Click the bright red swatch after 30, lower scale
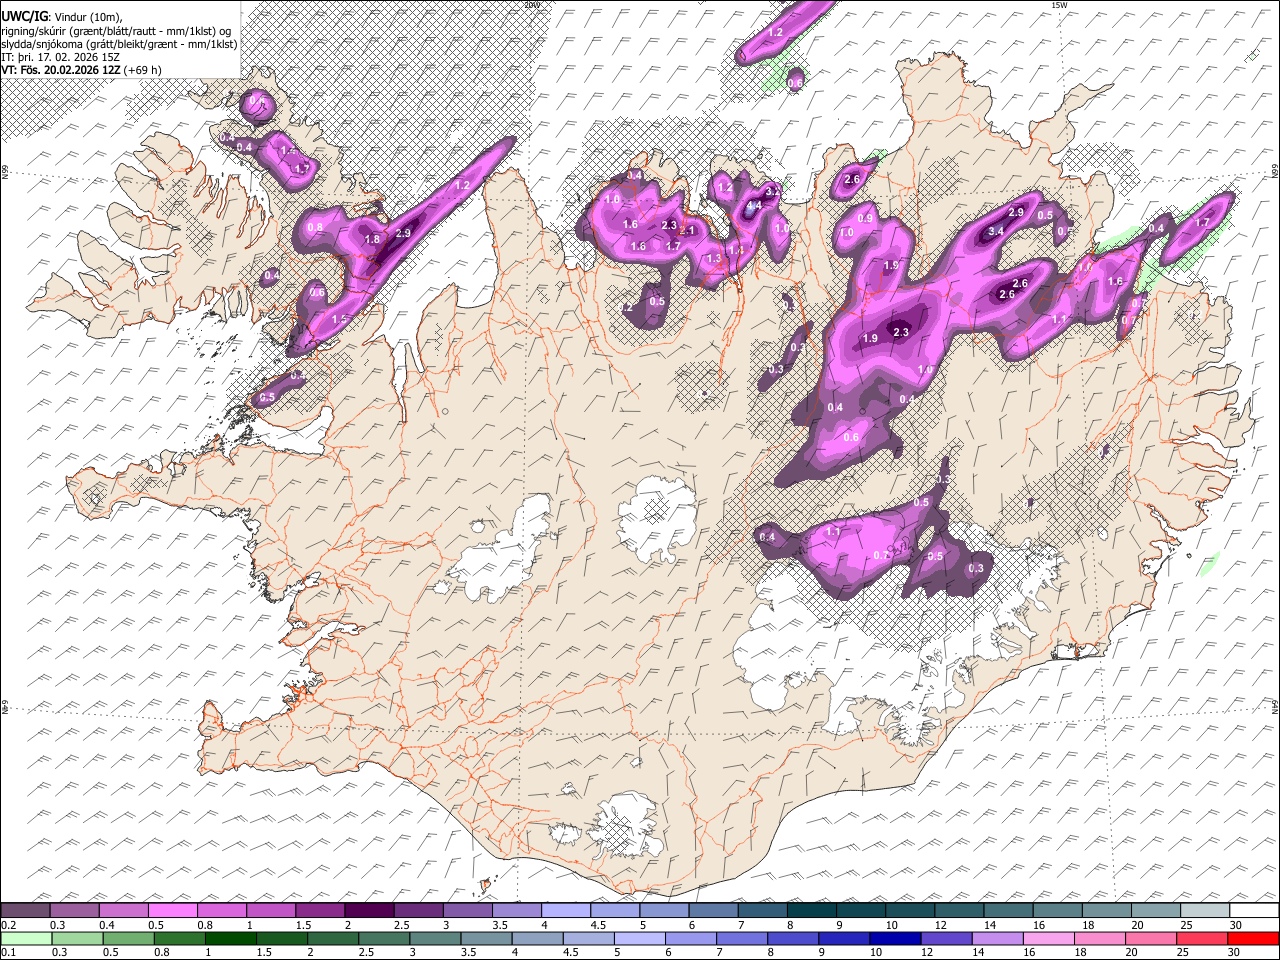Image resolution: width=1280 pixels, height=960 pixels. (1252, 939)
